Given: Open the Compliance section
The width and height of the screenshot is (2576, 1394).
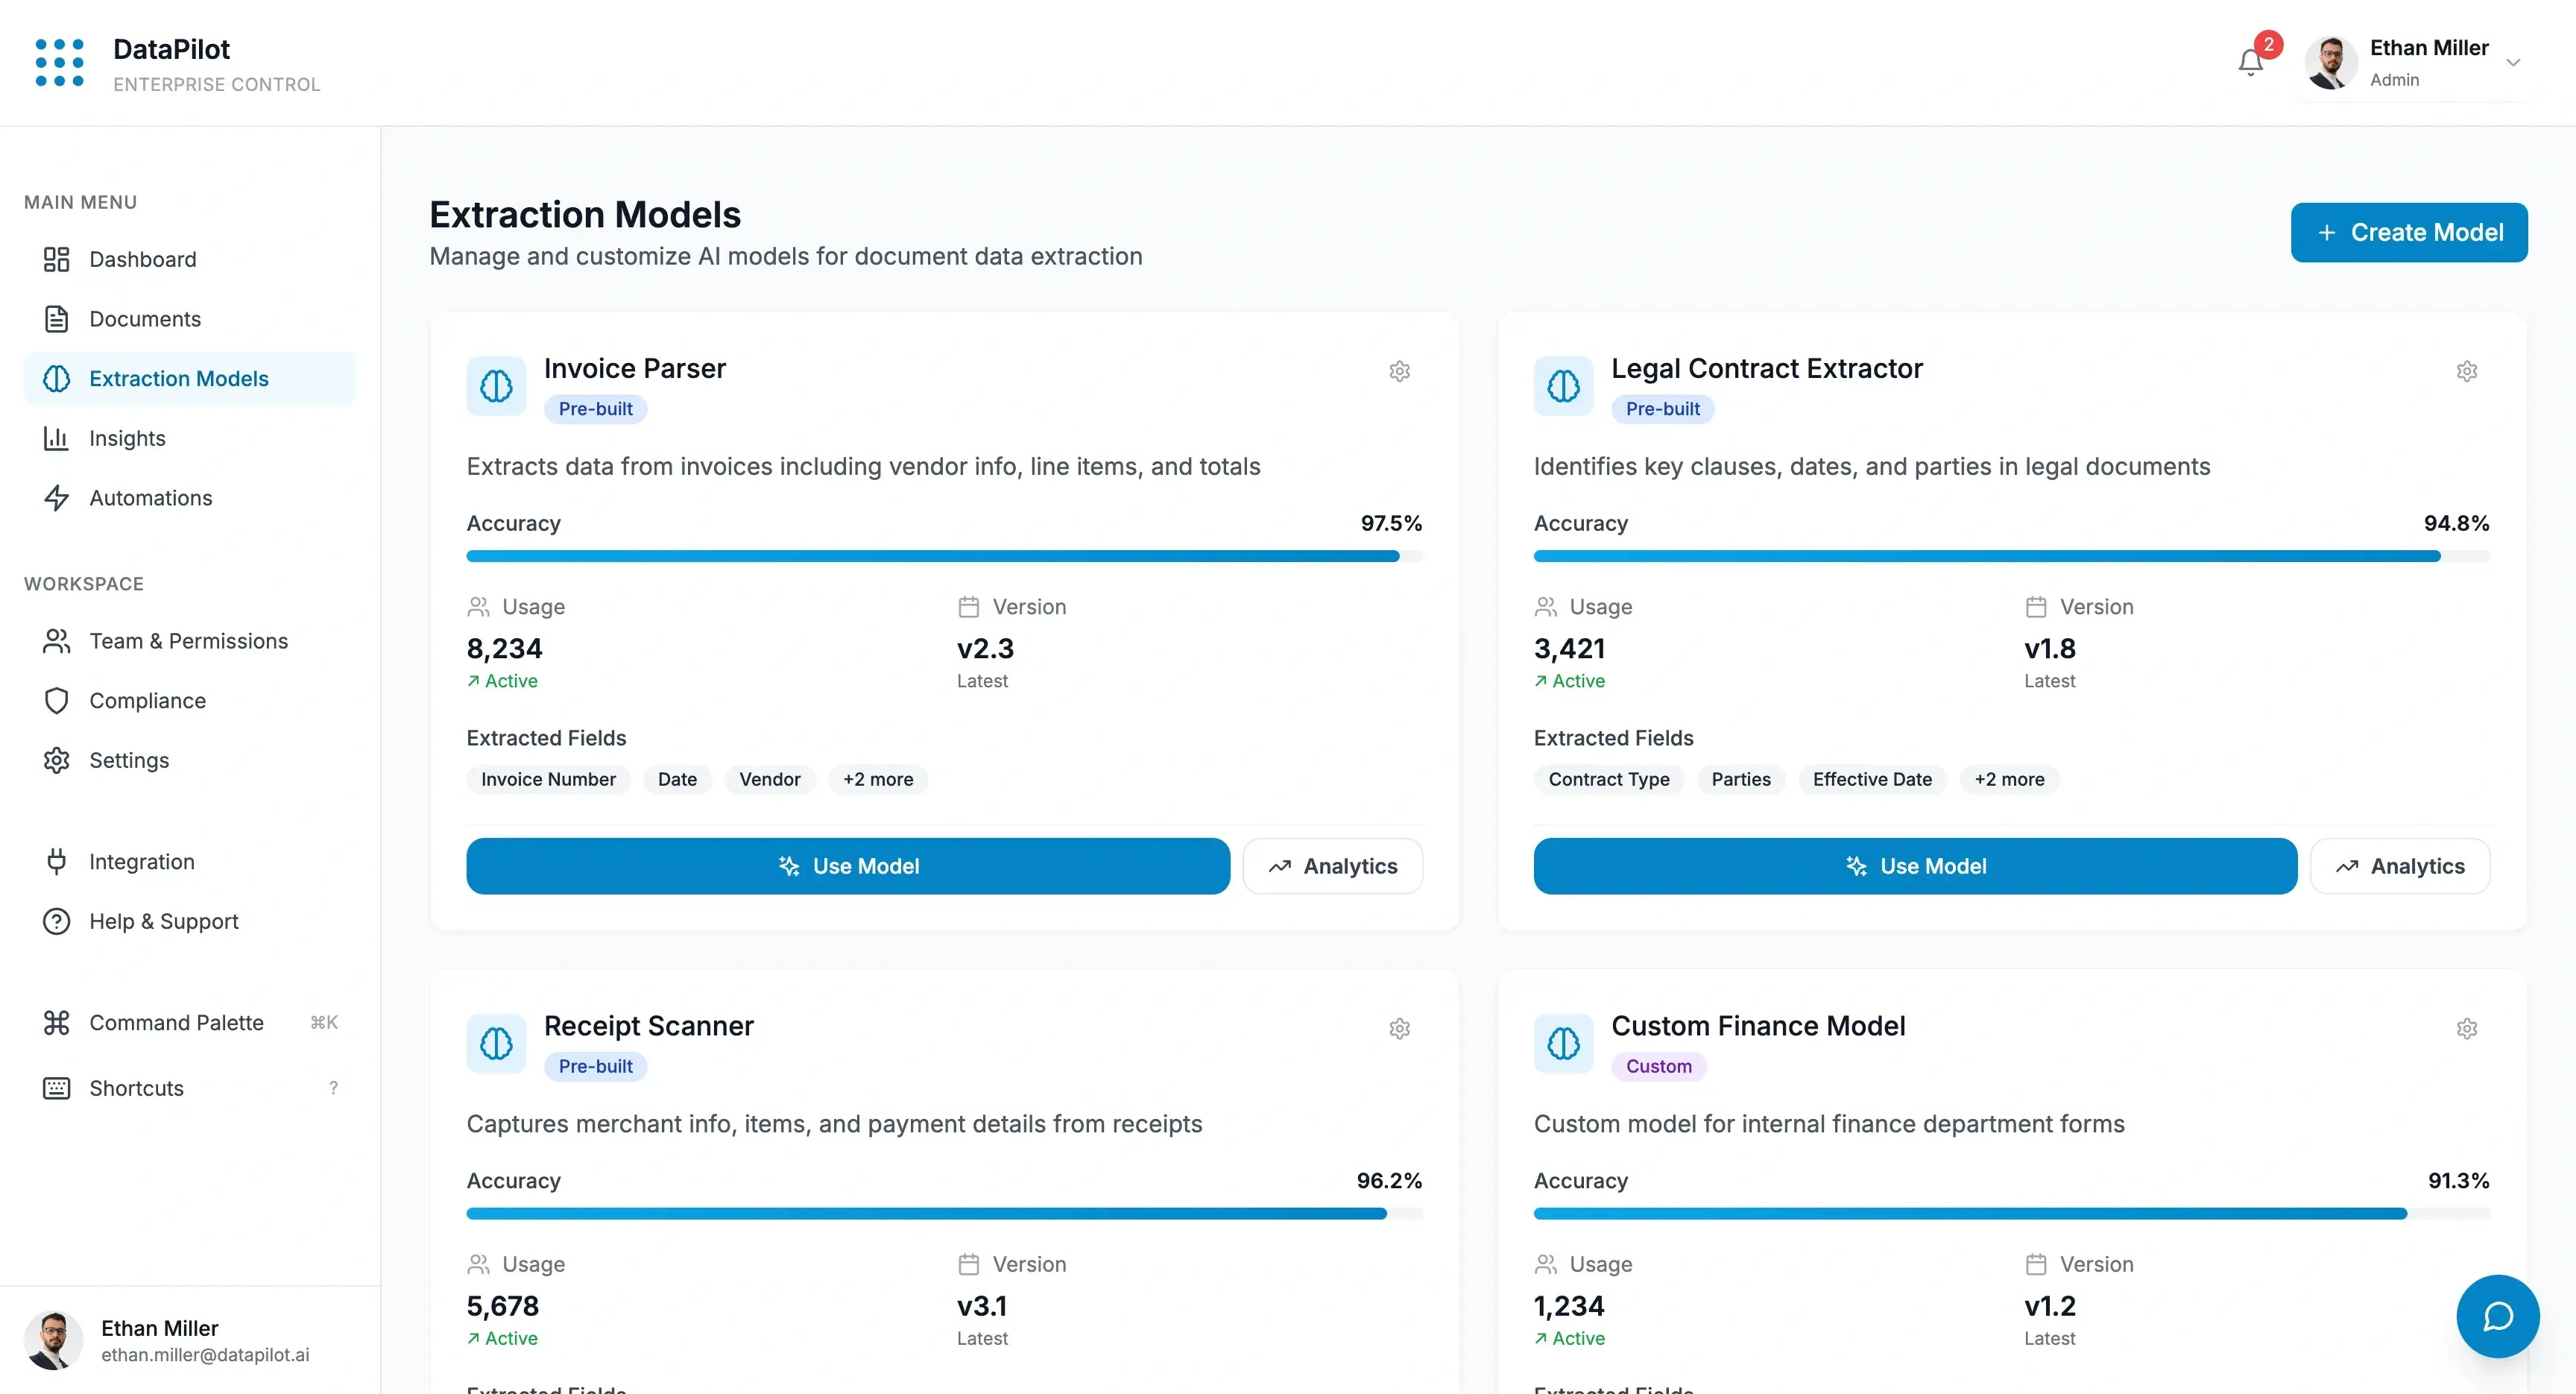Looking at the screenshot, I should point(147,700).
